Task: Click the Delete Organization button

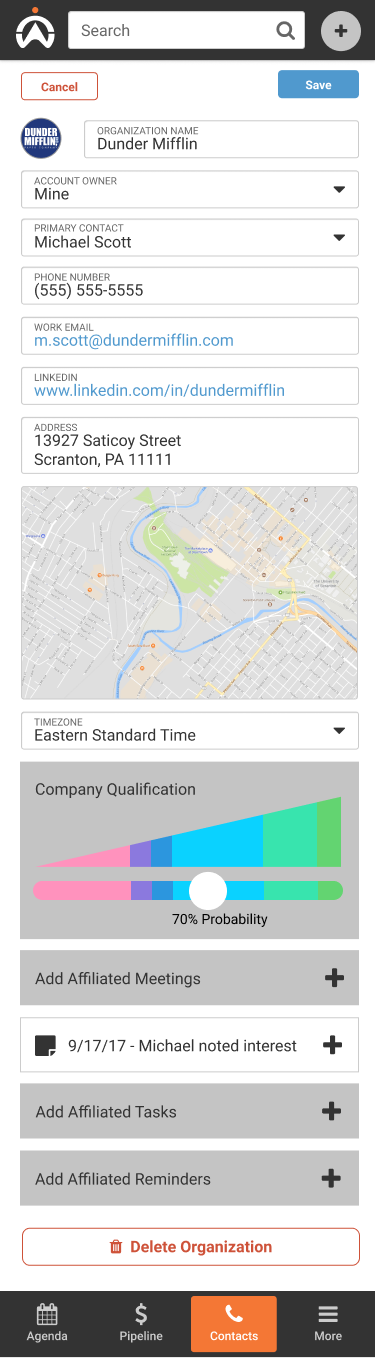Action: [191, 1247]
